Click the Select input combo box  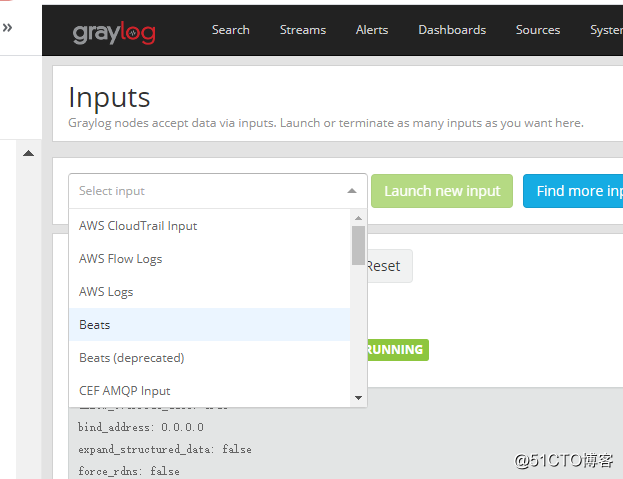[x=218, y=191]
